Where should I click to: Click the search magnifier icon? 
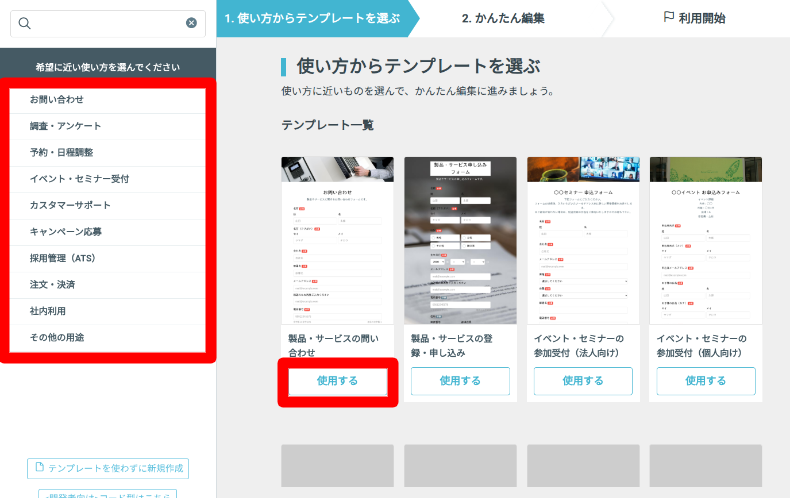(x=24, y=23)
